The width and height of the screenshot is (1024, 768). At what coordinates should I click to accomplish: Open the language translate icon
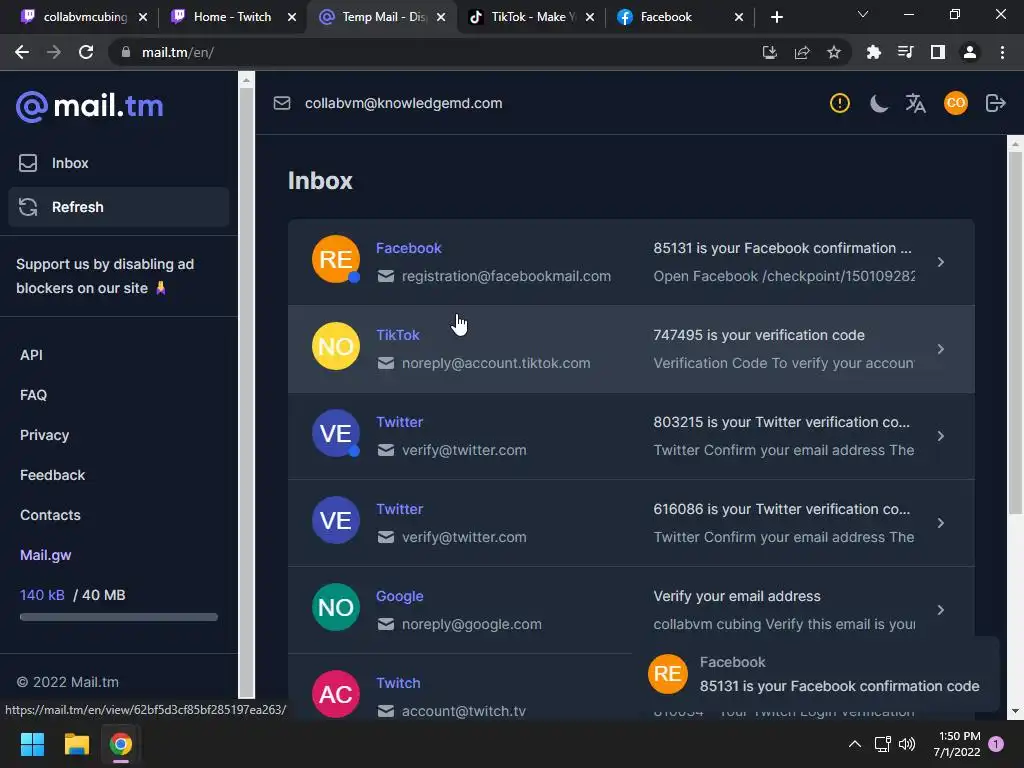pos(916,103)
